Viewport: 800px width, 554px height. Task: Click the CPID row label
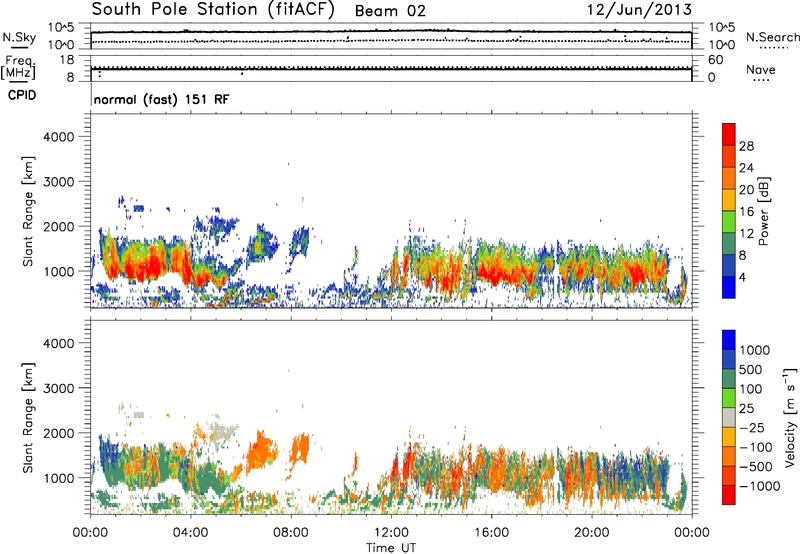[x=22, y=95]
